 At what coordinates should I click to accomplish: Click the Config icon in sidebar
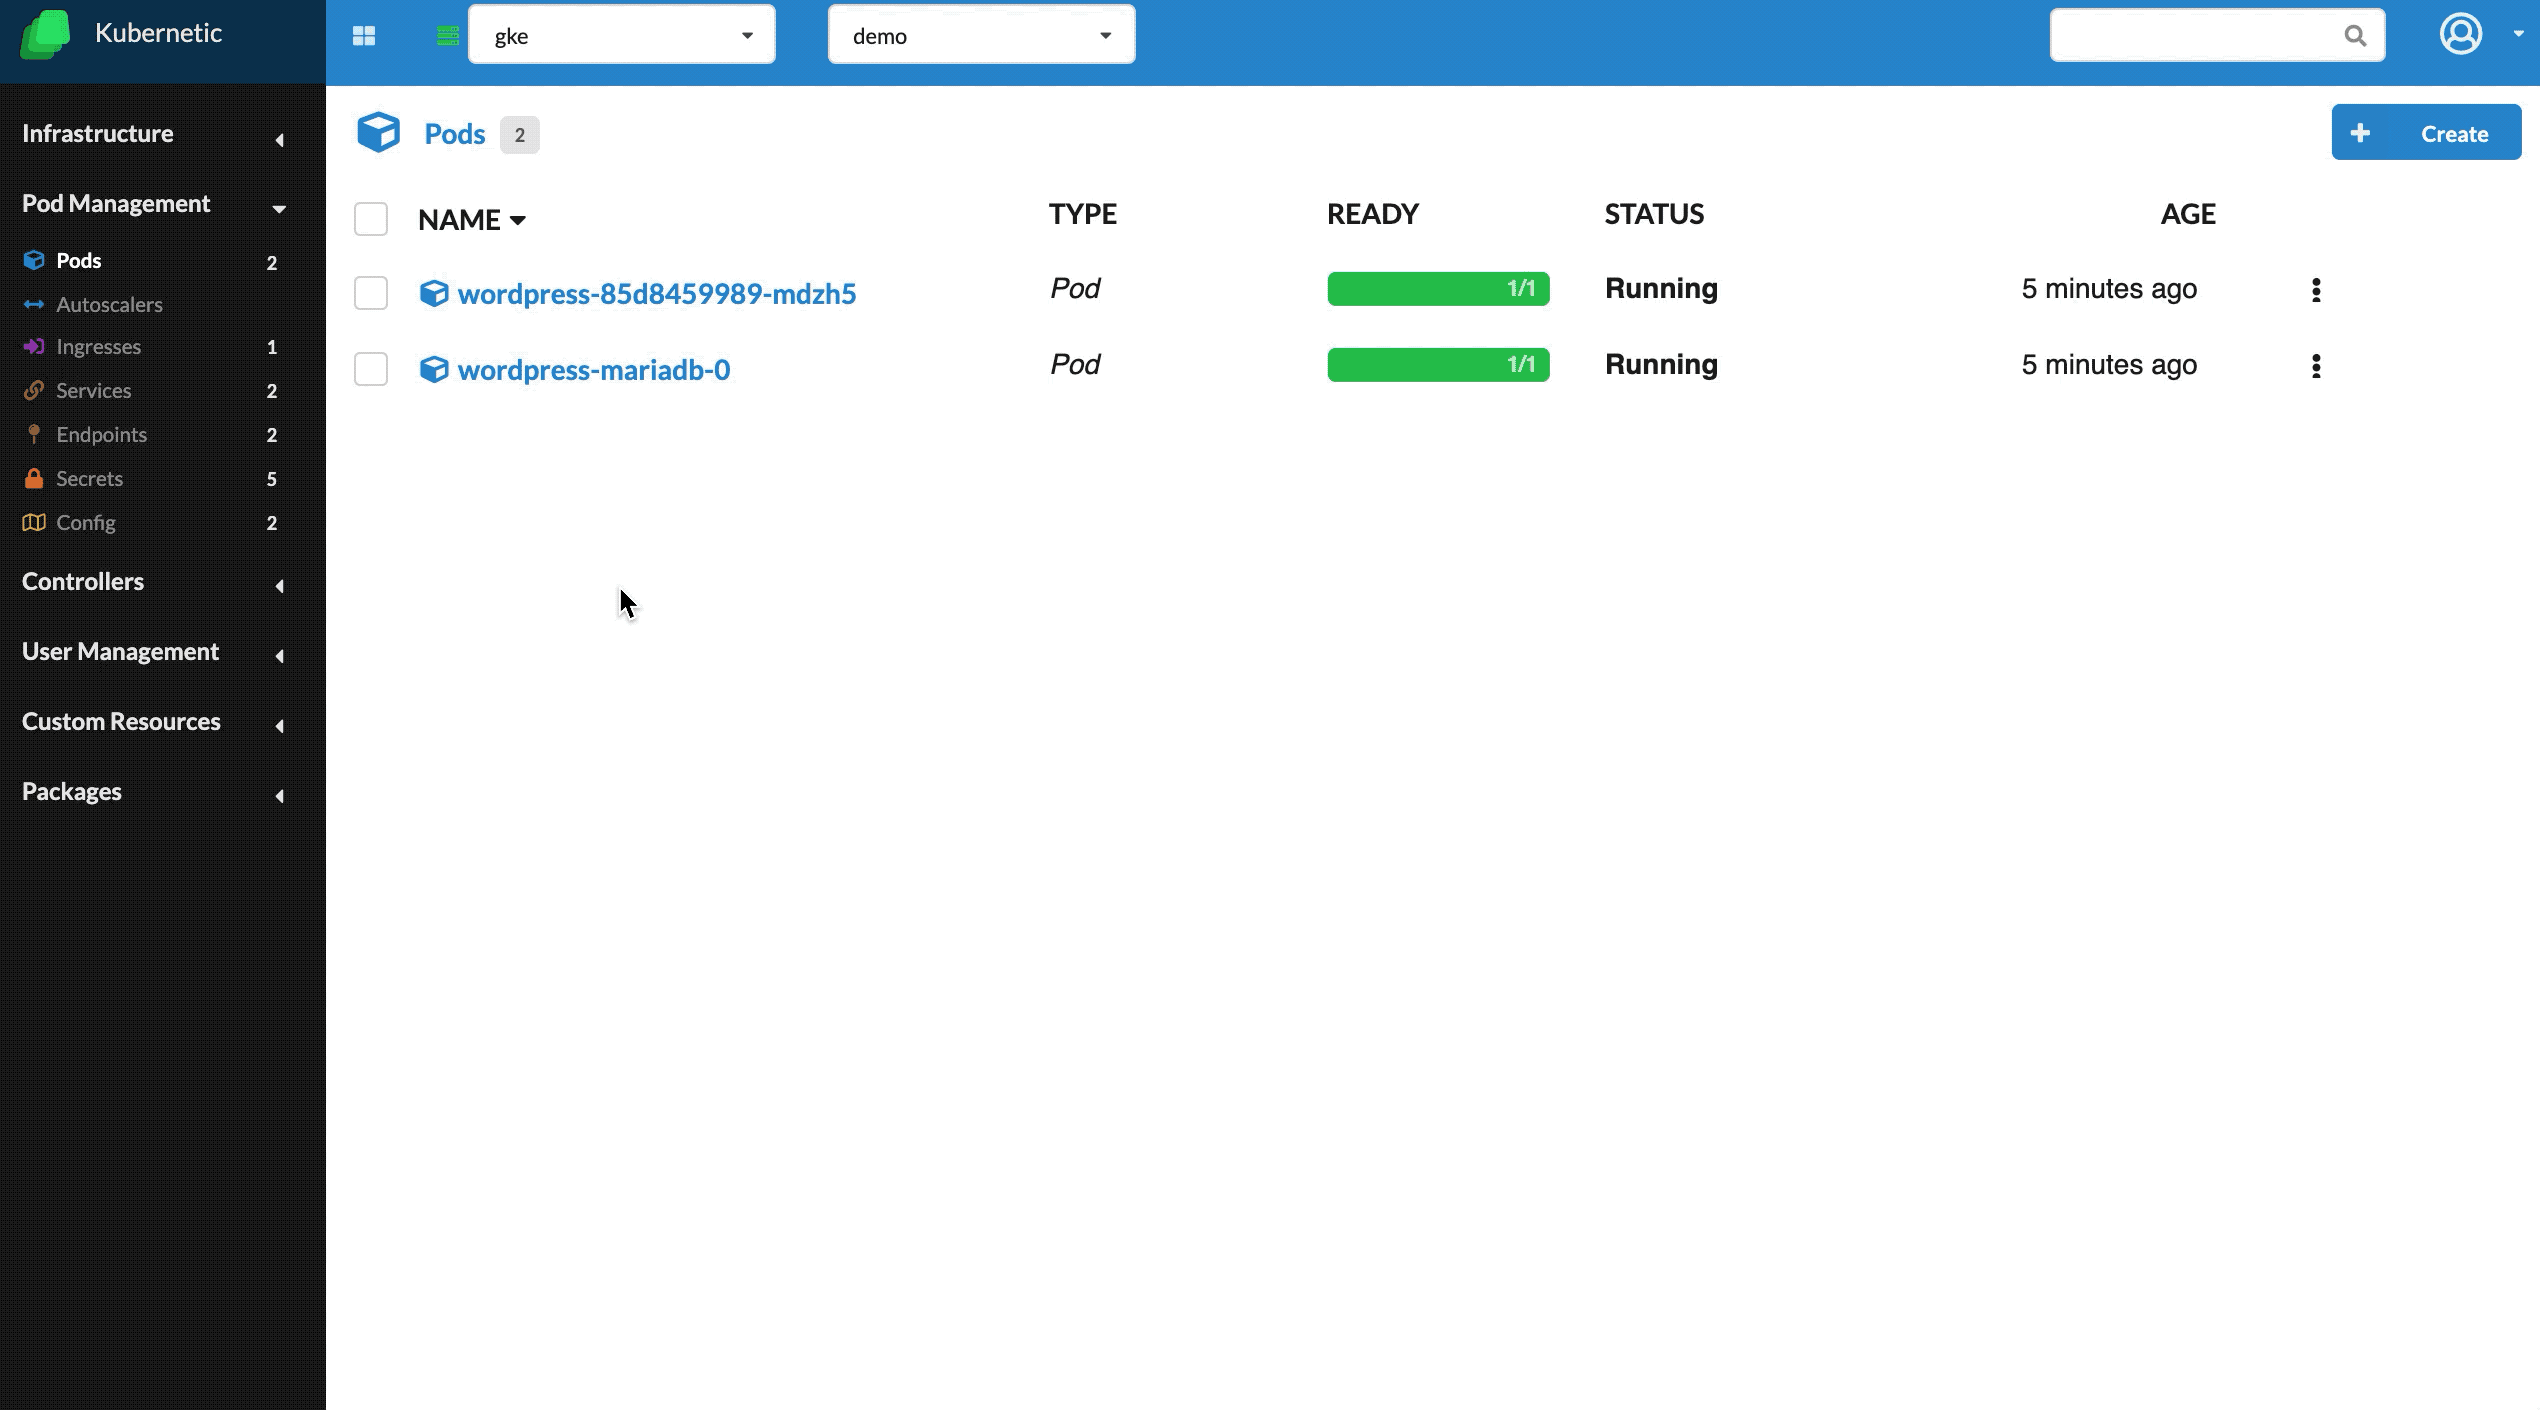tap(33, 521)
